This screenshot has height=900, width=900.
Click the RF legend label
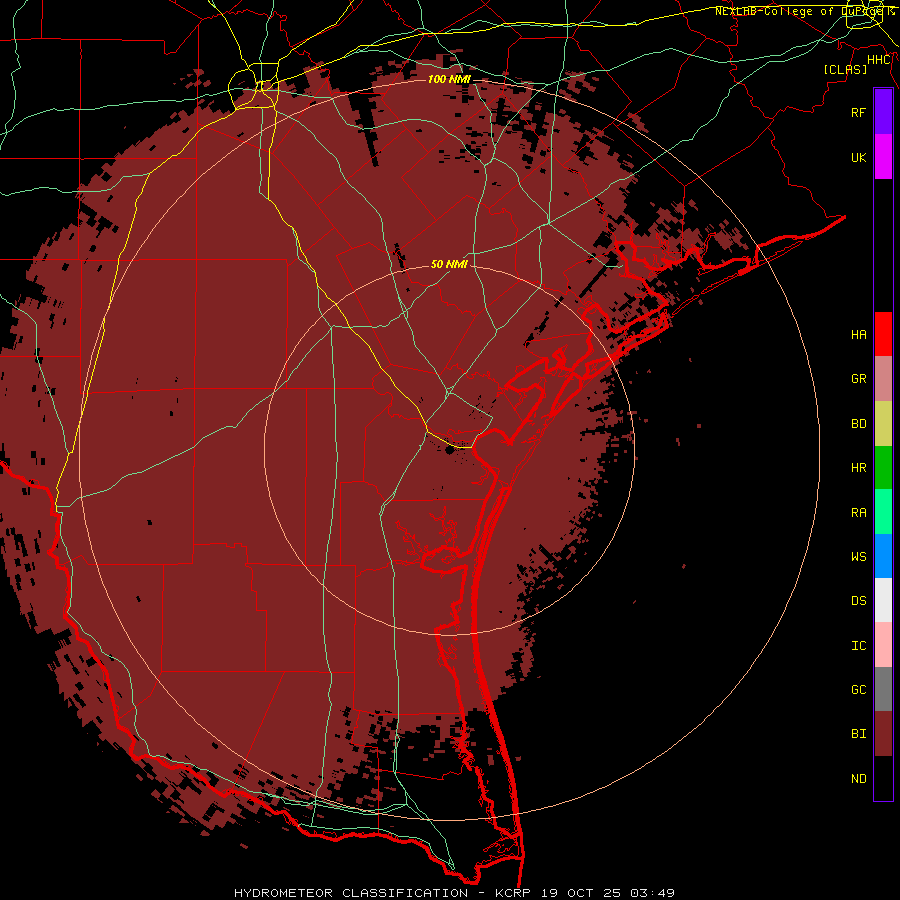[859, 112]
